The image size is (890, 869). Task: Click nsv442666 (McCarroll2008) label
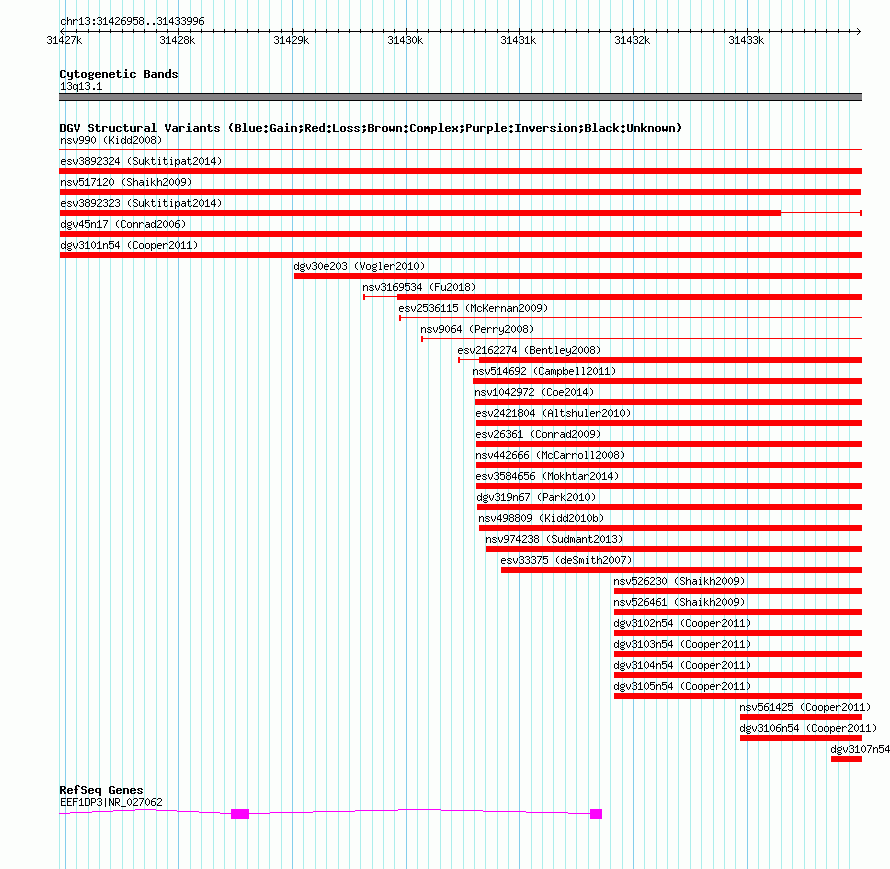coord(550,455)
